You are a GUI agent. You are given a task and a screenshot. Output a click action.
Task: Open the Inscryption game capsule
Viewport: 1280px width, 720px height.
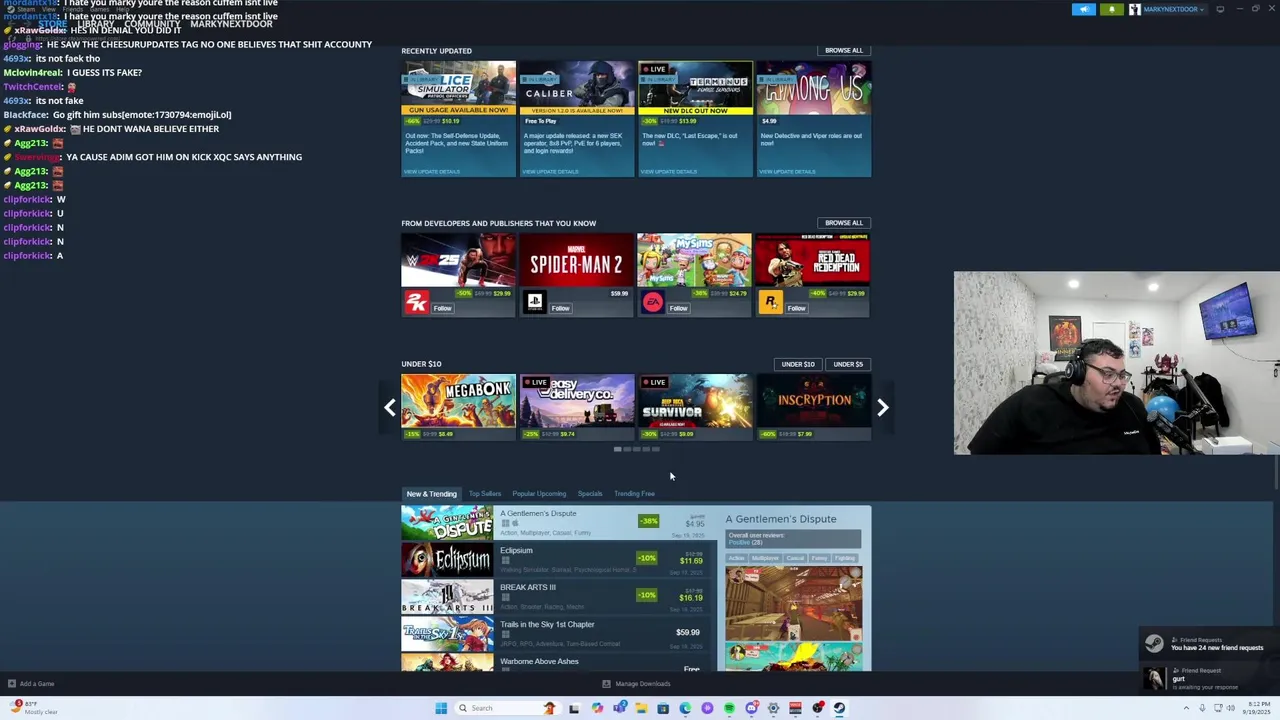[x=813, y=407]
